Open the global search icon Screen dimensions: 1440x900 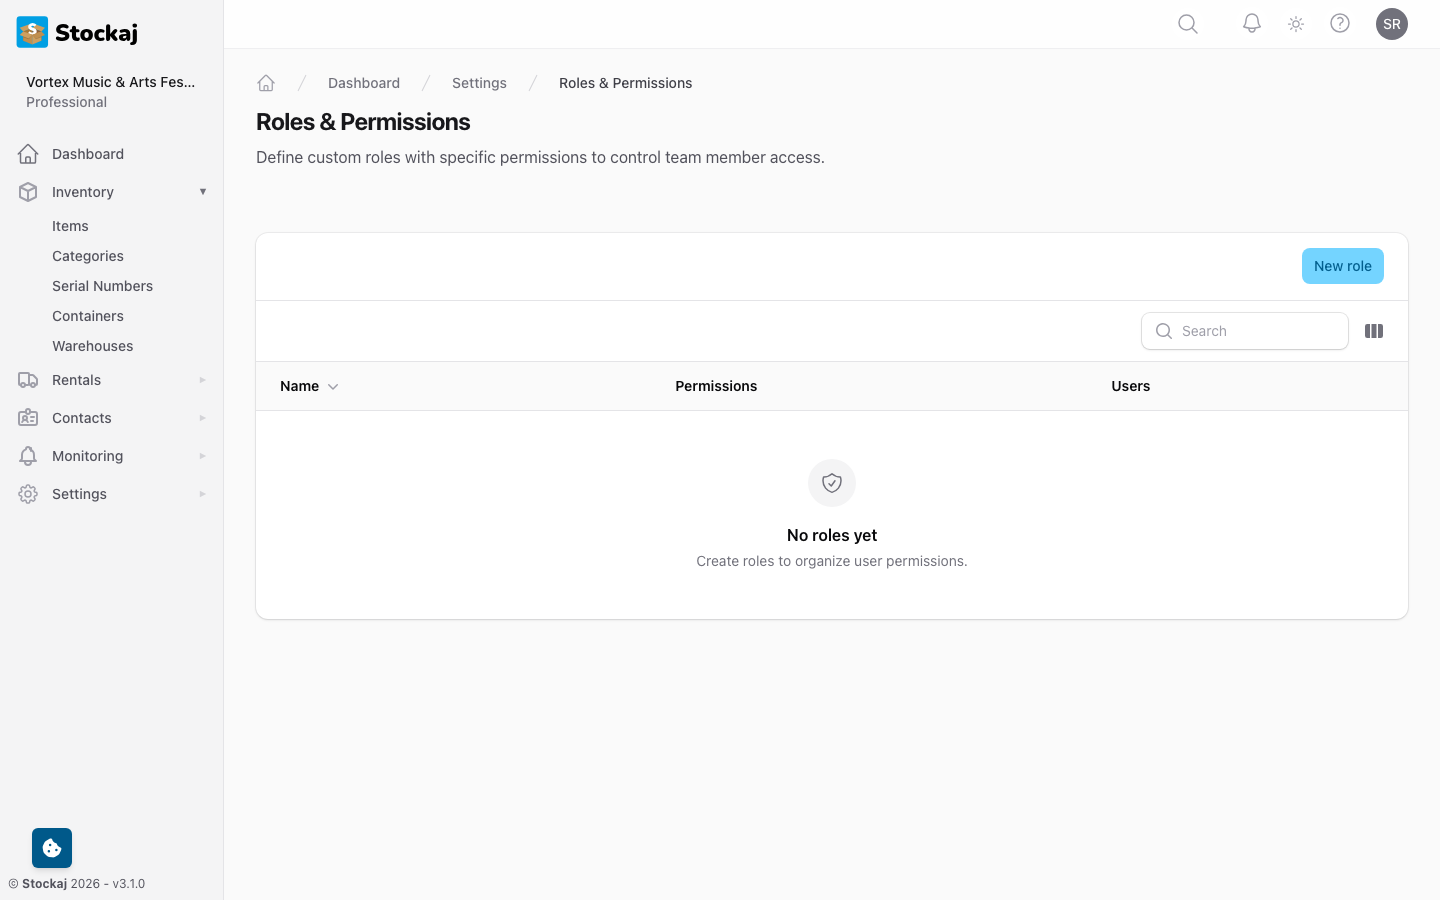pyautogui.click(x=1187, y=23)
